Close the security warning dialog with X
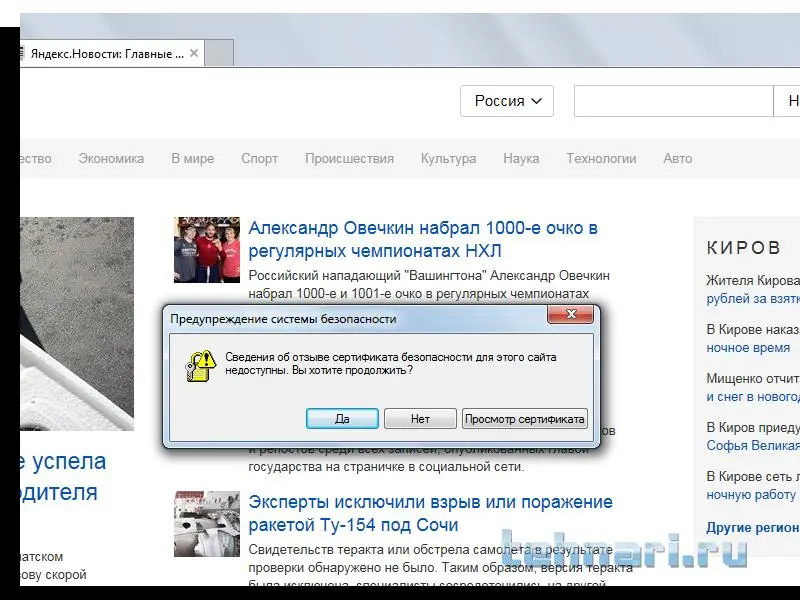The image size is (800, 600). [x=570, y=314]
